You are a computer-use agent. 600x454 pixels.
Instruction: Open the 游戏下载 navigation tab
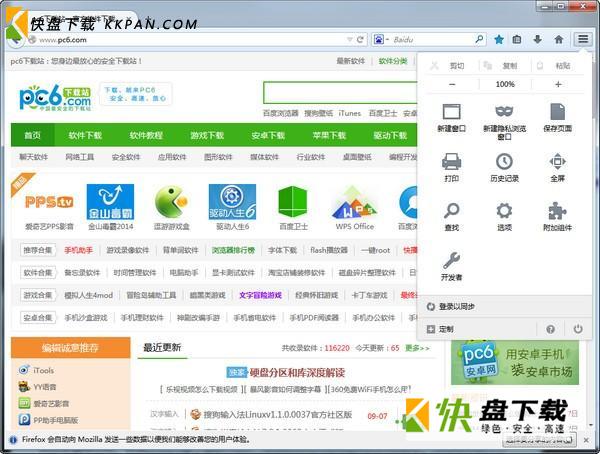click(x=207, y=135)
